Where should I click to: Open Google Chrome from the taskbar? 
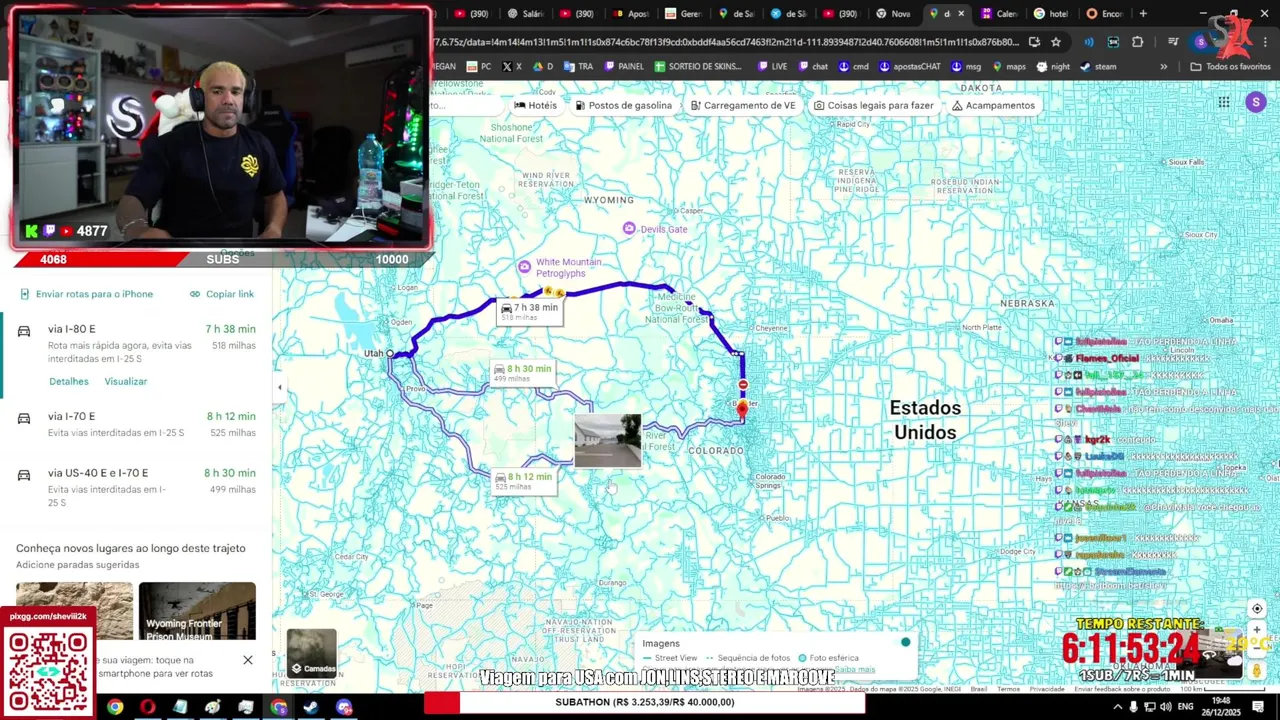pyautogui.click(x=115, y=707)
